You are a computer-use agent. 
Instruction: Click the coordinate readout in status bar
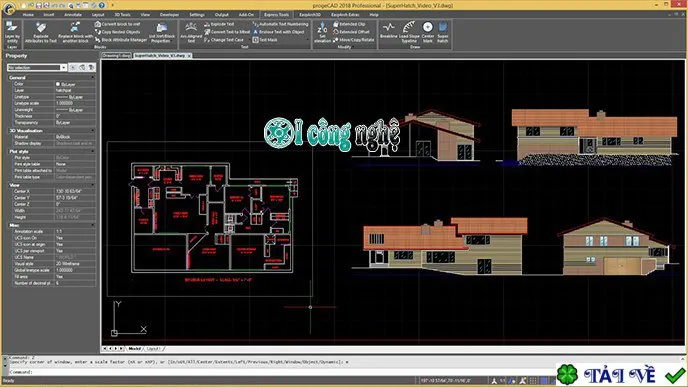coord(445,380)
